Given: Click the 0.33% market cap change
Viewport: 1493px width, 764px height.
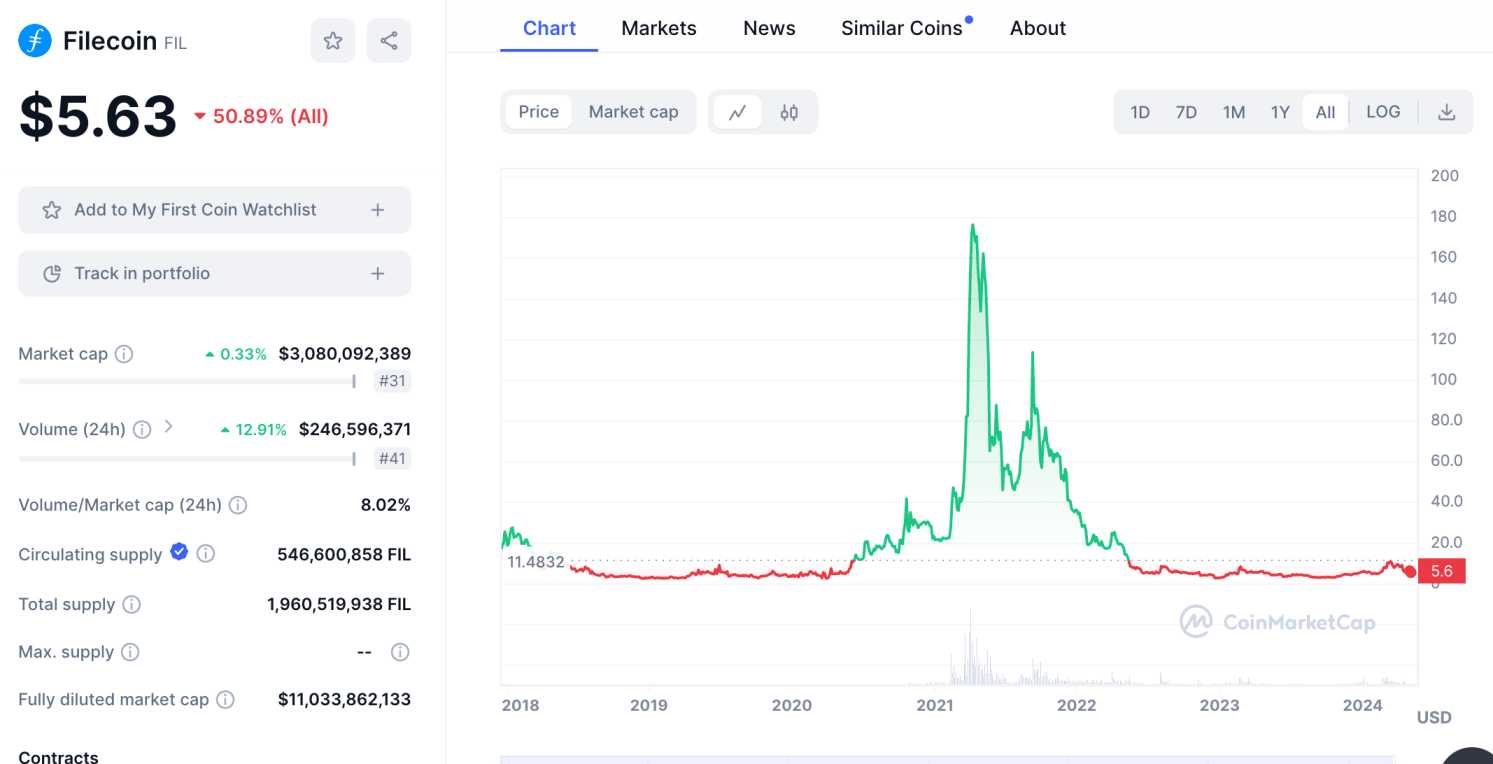Looking at the screenshot, I should (236, 354).
